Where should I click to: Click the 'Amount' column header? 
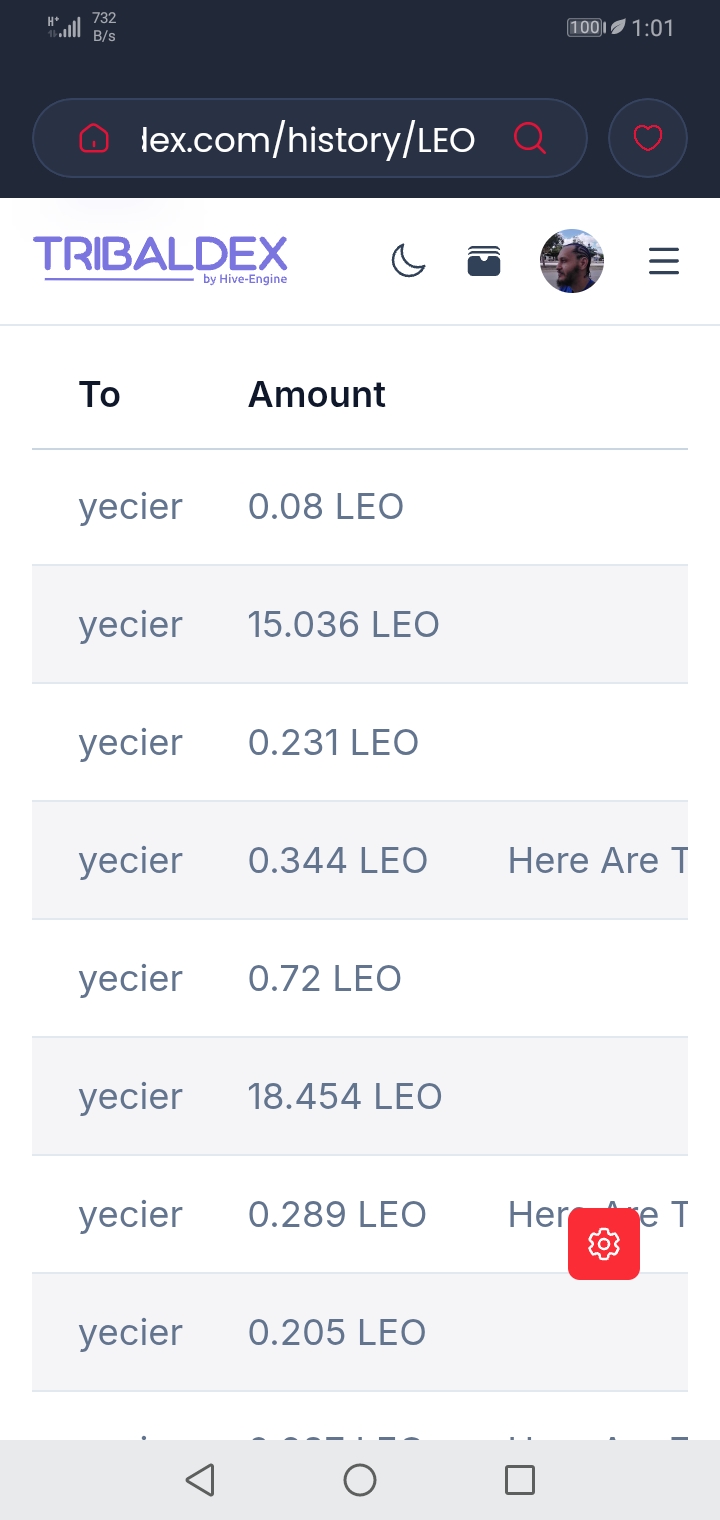316,395
